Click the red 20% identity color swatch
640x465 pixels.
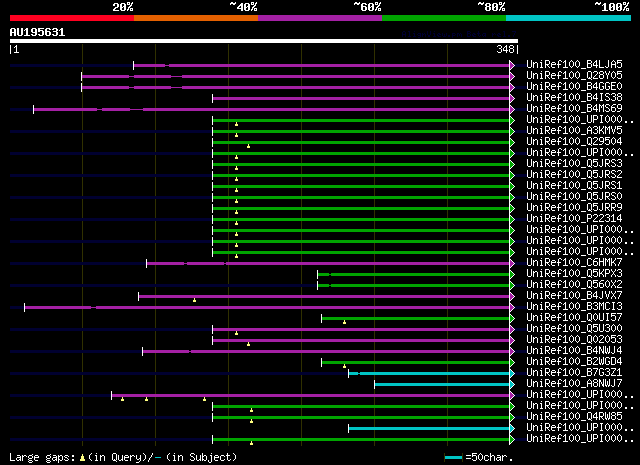(72, 18)
